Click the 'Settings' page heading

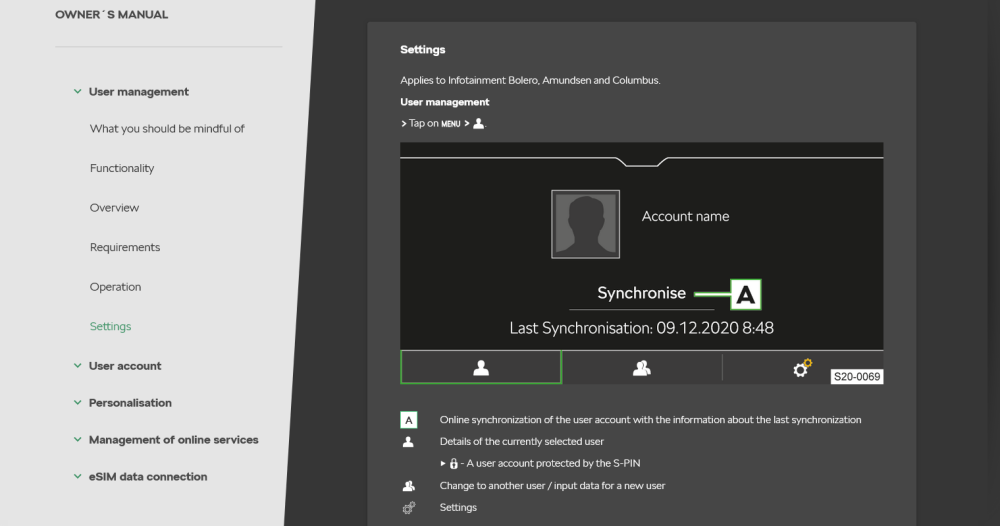[x=423, y=50]
